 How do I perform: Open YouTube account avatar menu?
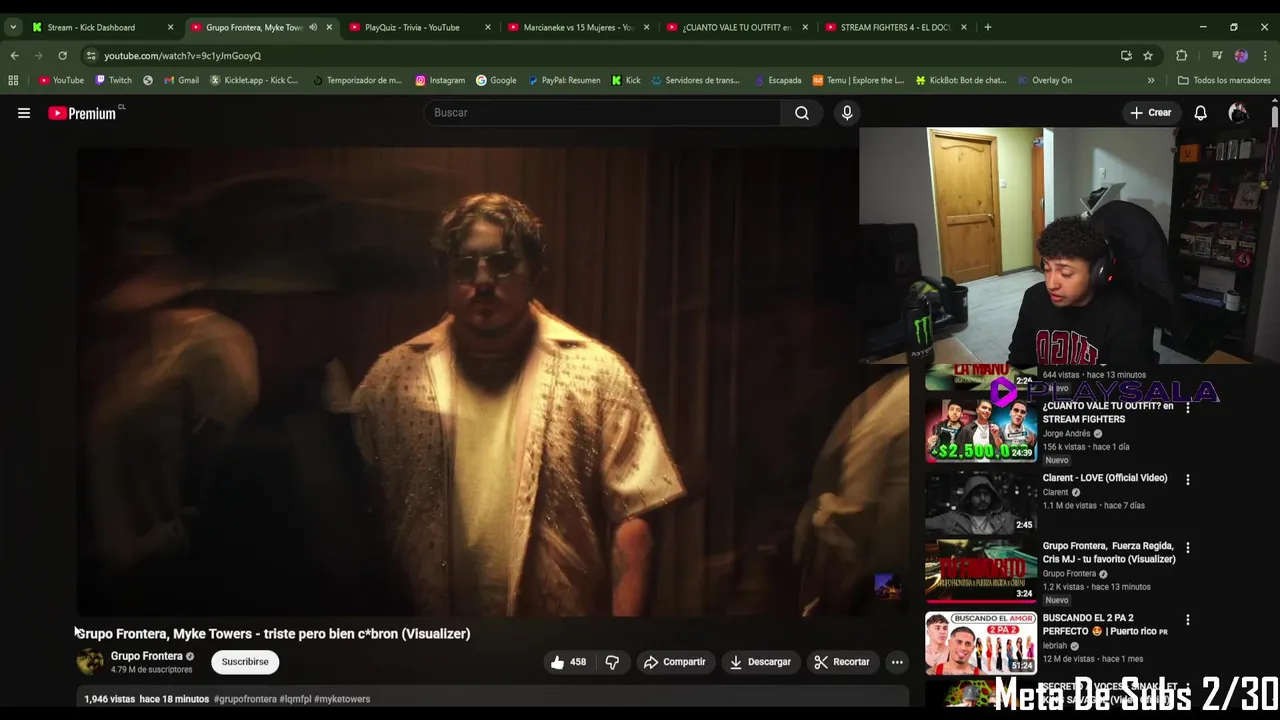tap(1238, 113)
